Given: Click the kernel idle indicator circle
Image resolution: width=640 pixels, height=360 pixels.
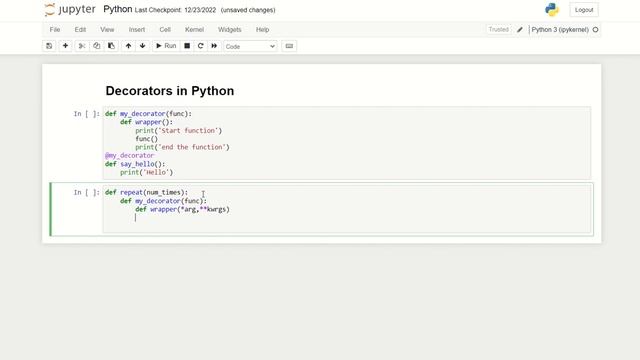Looking at the screenshot, I should (596, 30).
